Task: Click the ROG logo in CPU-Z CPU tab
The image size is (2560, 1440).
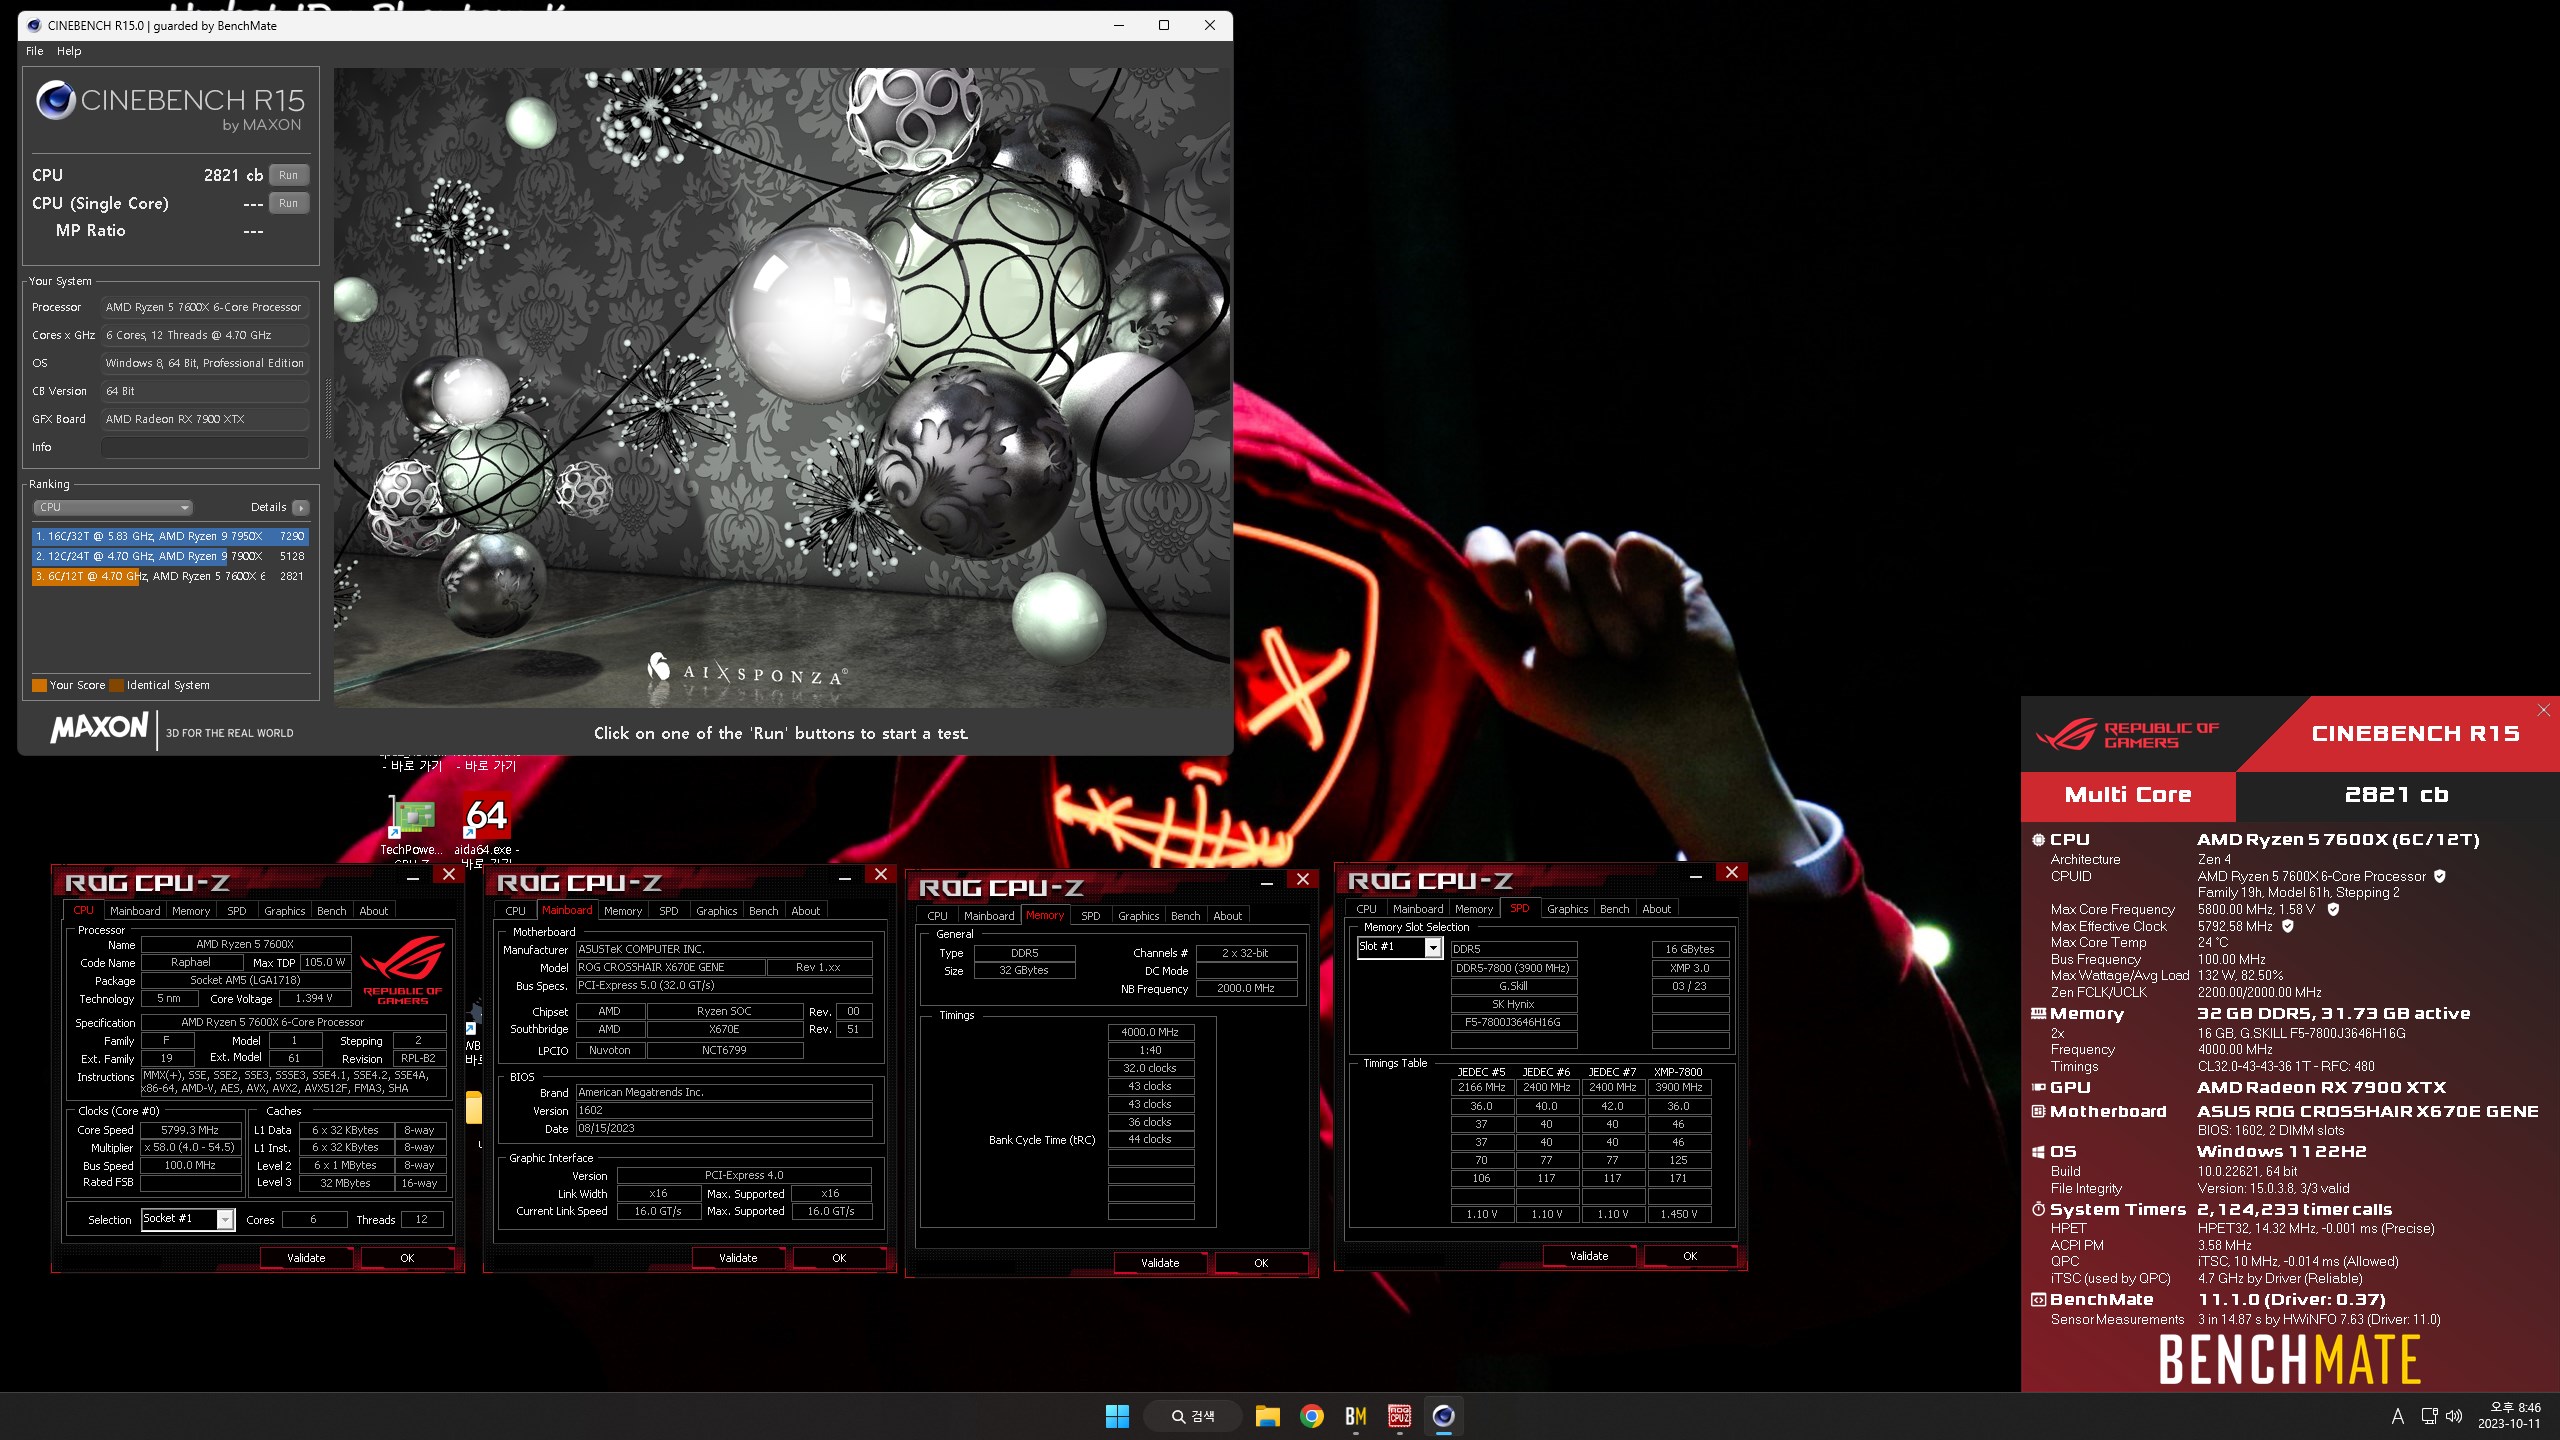Action: pos(403,968)
